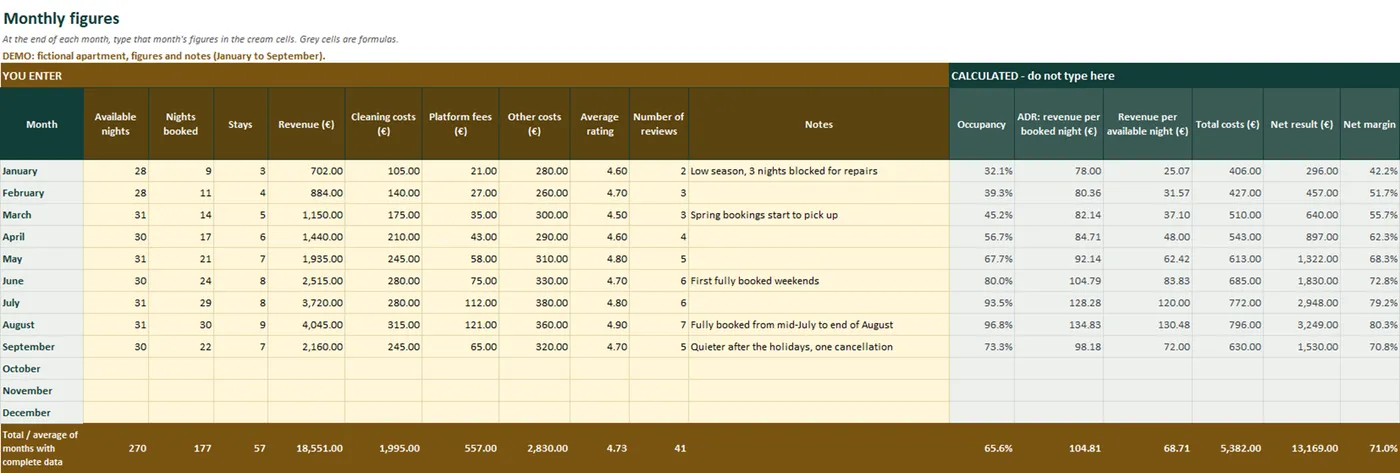Click the 'Net margin' column header
1400x473 pixels.
1369,124
